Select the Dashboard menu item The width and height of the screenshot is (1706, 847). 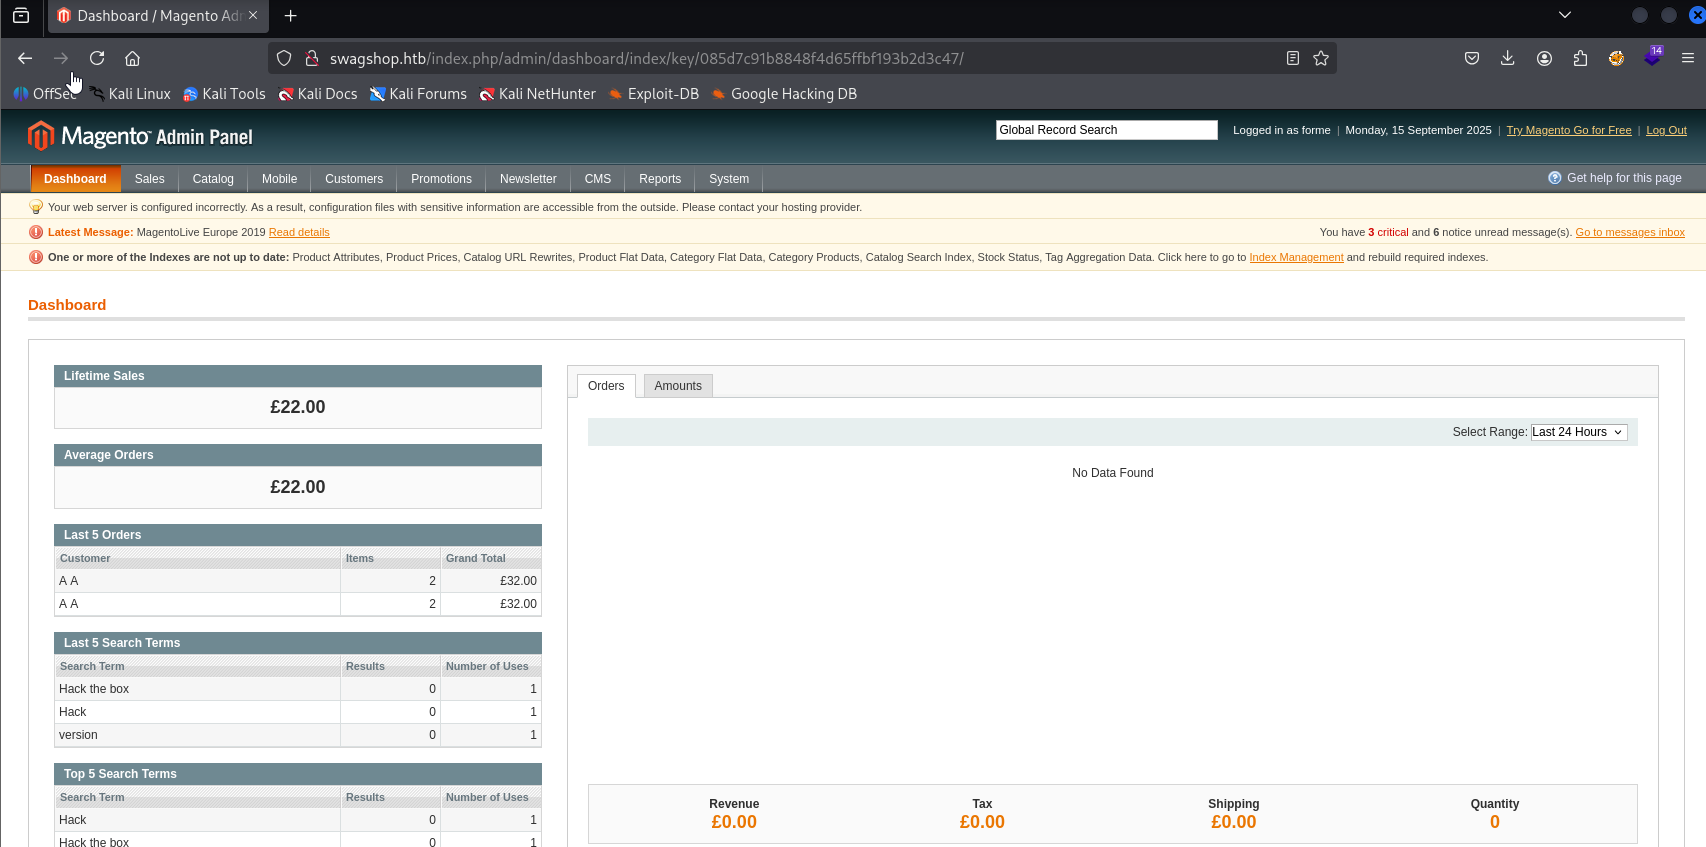pyautogui.click(x=75, y=179)
